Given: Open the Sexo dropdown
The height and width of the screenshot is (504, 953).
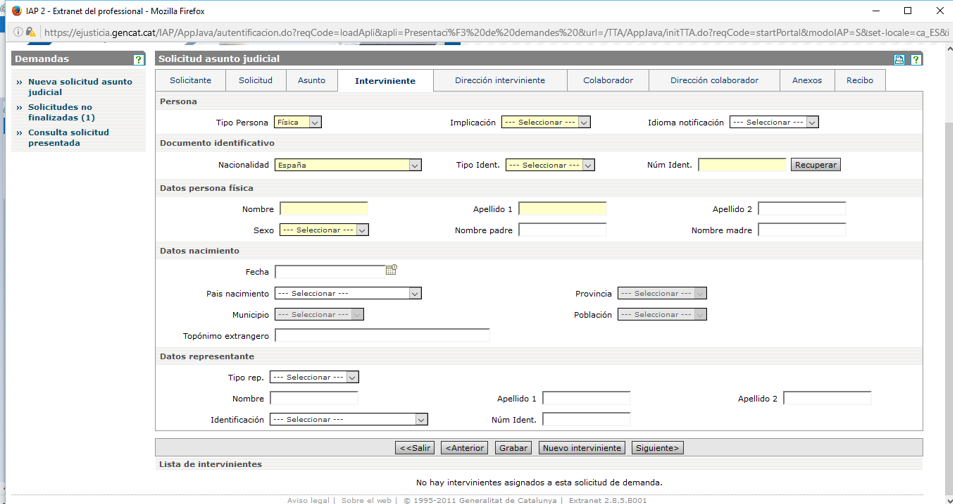Looking at the screenshot, I should [324, 230].
